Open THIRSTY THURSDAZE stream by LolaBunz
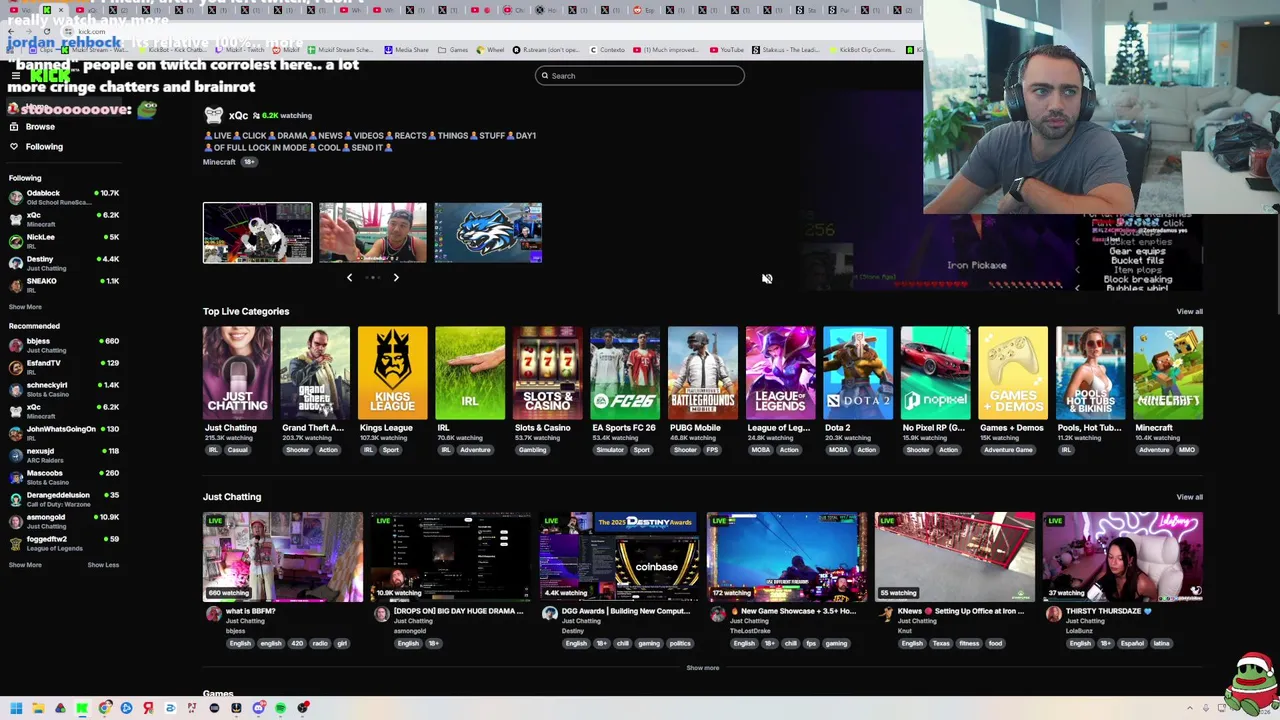The image size is (1280, 720). [x=1123, y=557]
